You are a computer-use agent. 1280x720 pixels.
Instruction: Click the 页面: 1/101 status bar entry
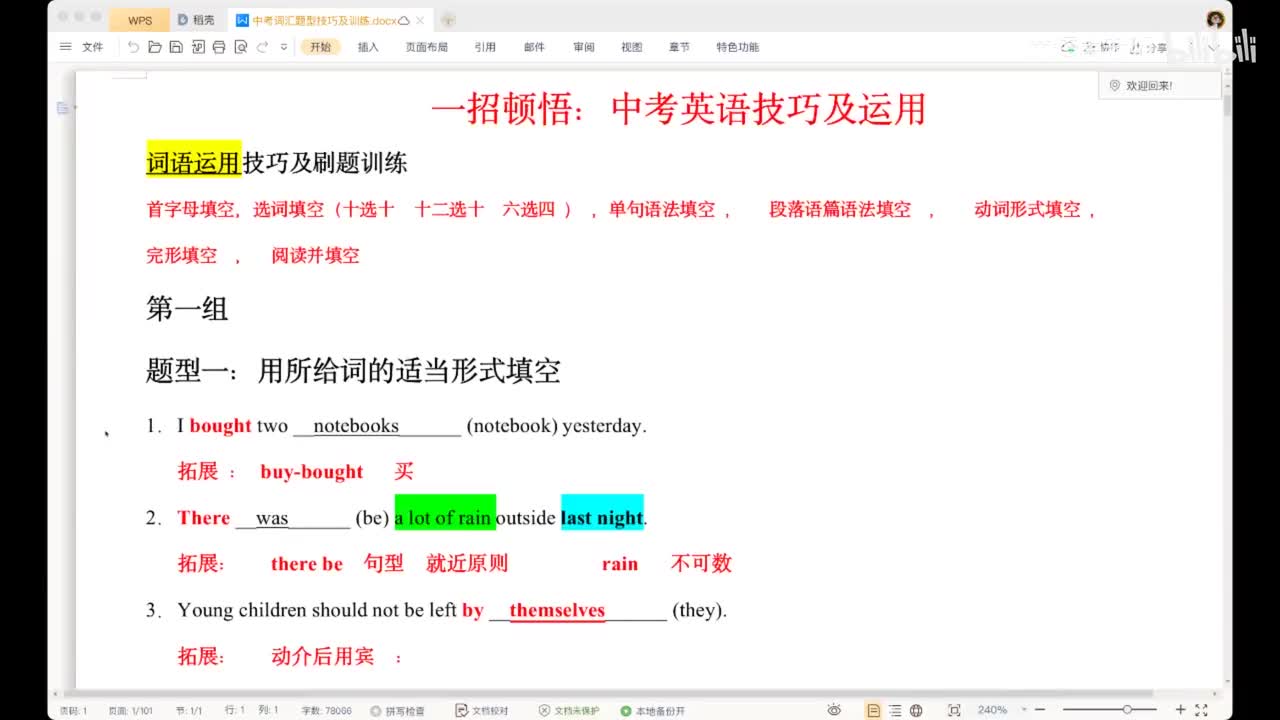click(130, 711)
